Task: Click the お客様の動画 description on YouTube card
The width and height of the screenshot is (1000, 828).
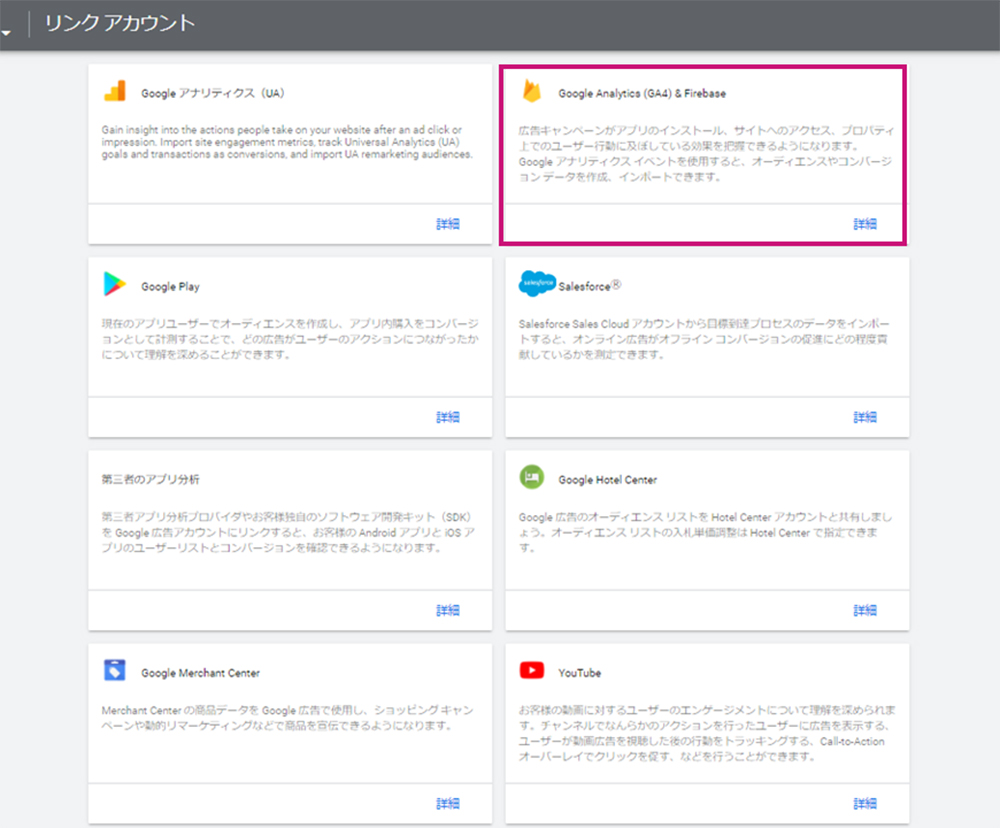Action: point(707,733)
